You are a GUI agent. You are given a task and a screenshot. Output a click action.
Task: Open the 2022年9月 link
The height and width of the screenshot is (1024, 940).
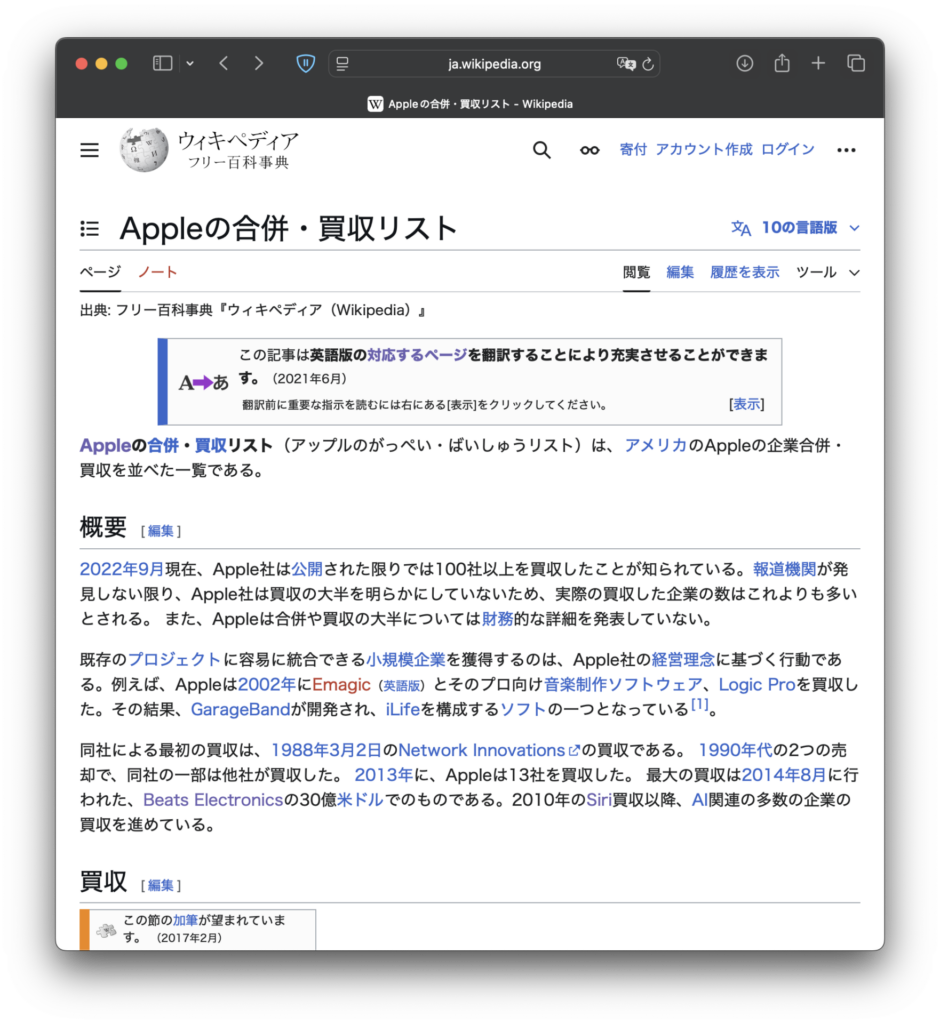click(122, 569)
